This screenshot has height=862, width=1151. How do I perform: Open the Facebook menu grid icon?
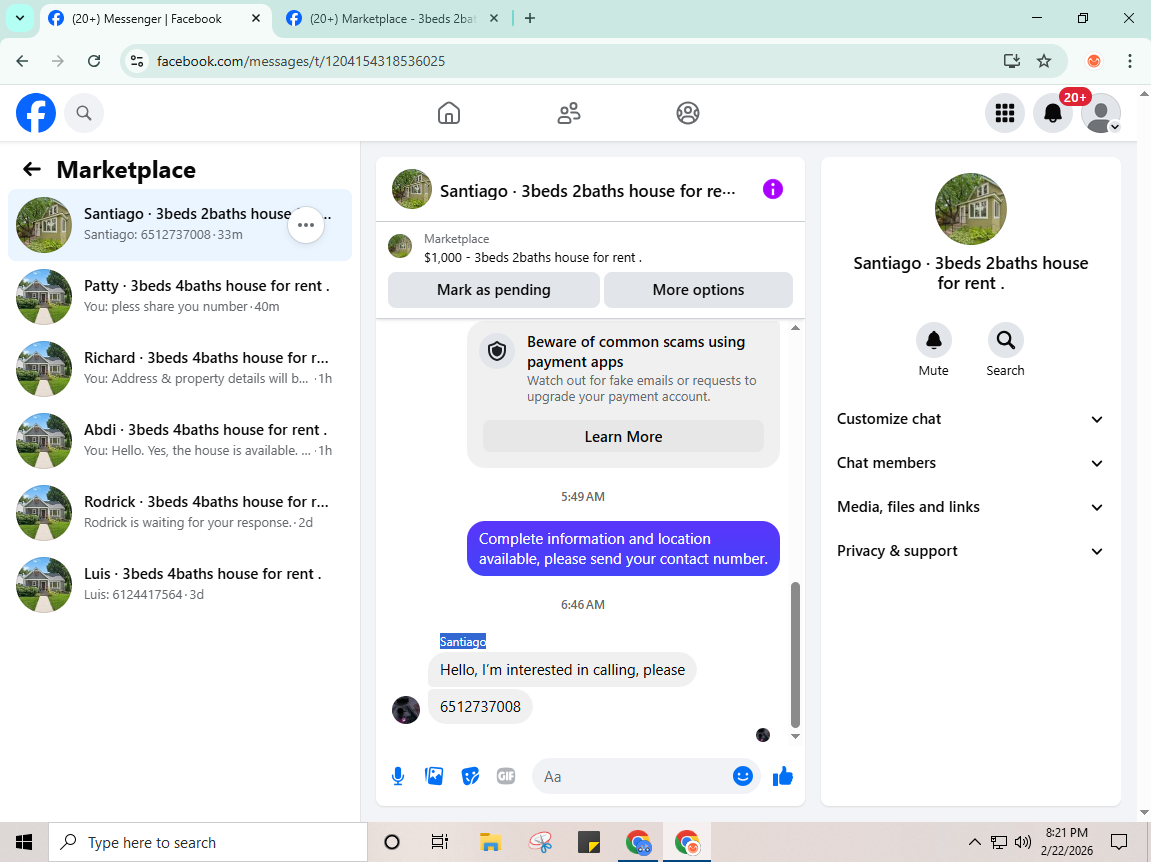1004,113
